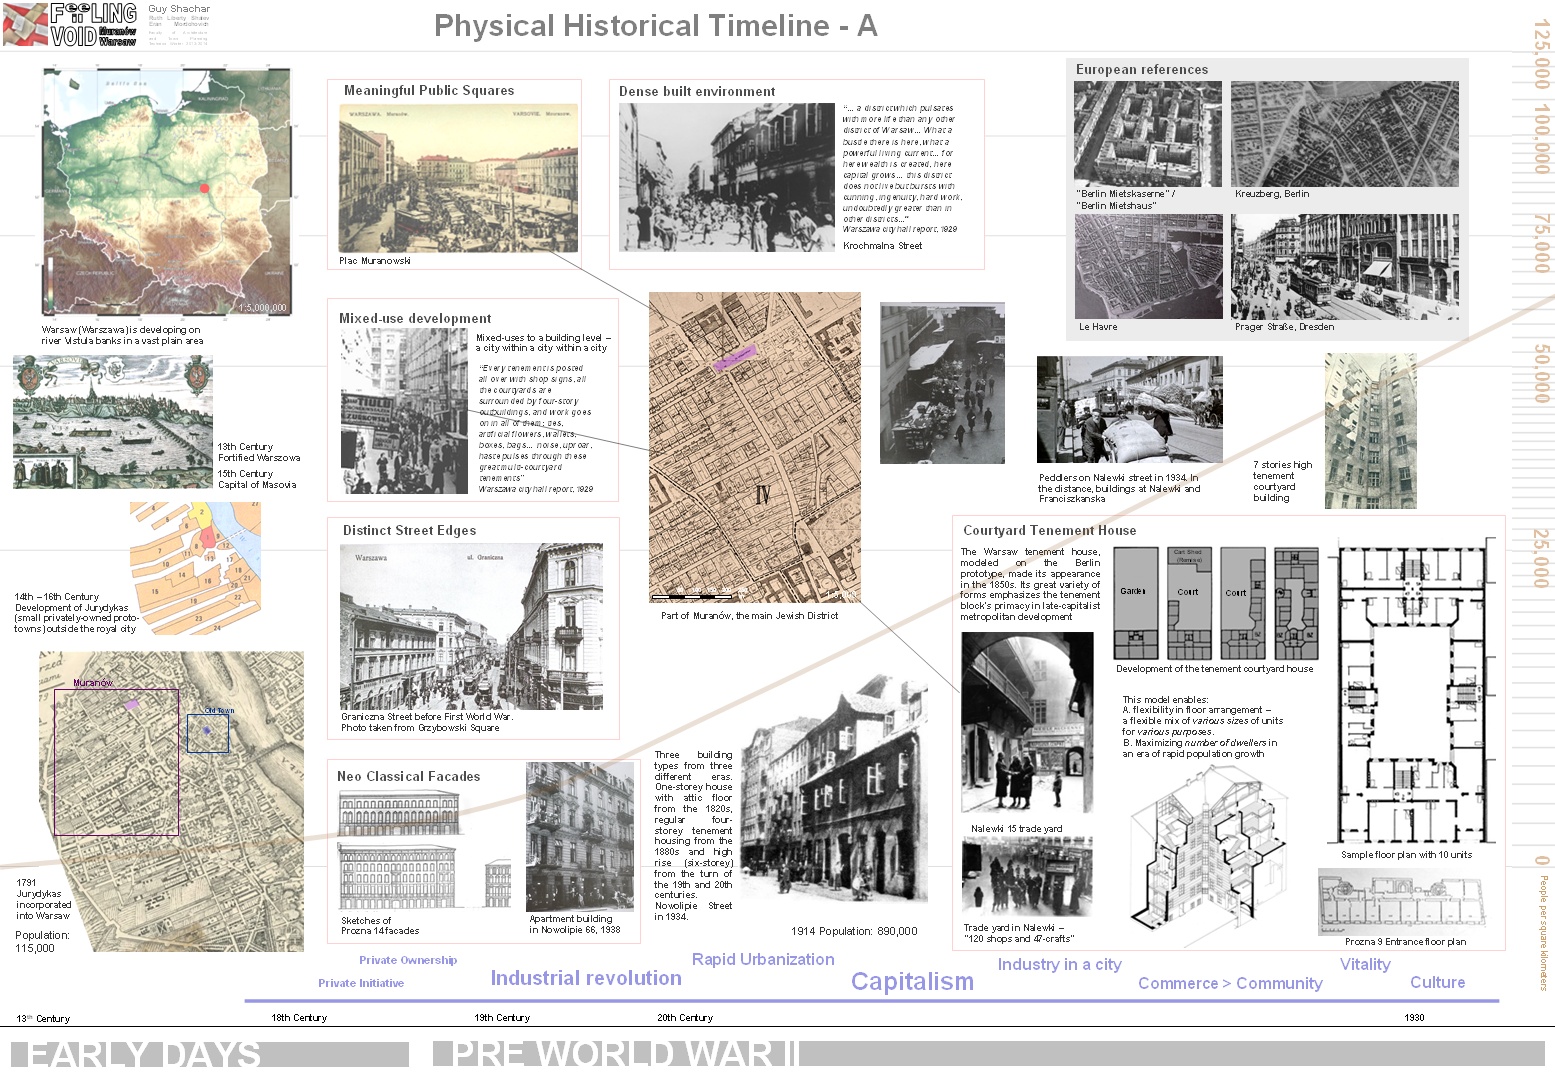Select the 125,000 density axis value
Viewport: 1555px width, 1080px height.
1541,54
